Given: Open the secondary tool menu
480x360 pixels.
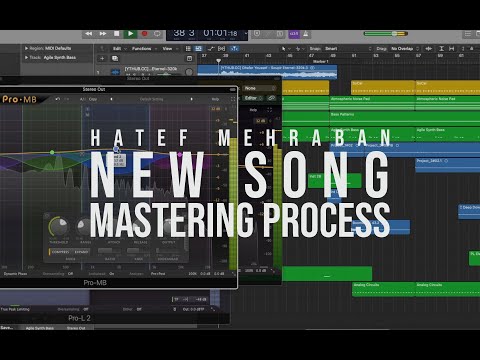Looking at the screenshot, I should (x=300, y=49).
